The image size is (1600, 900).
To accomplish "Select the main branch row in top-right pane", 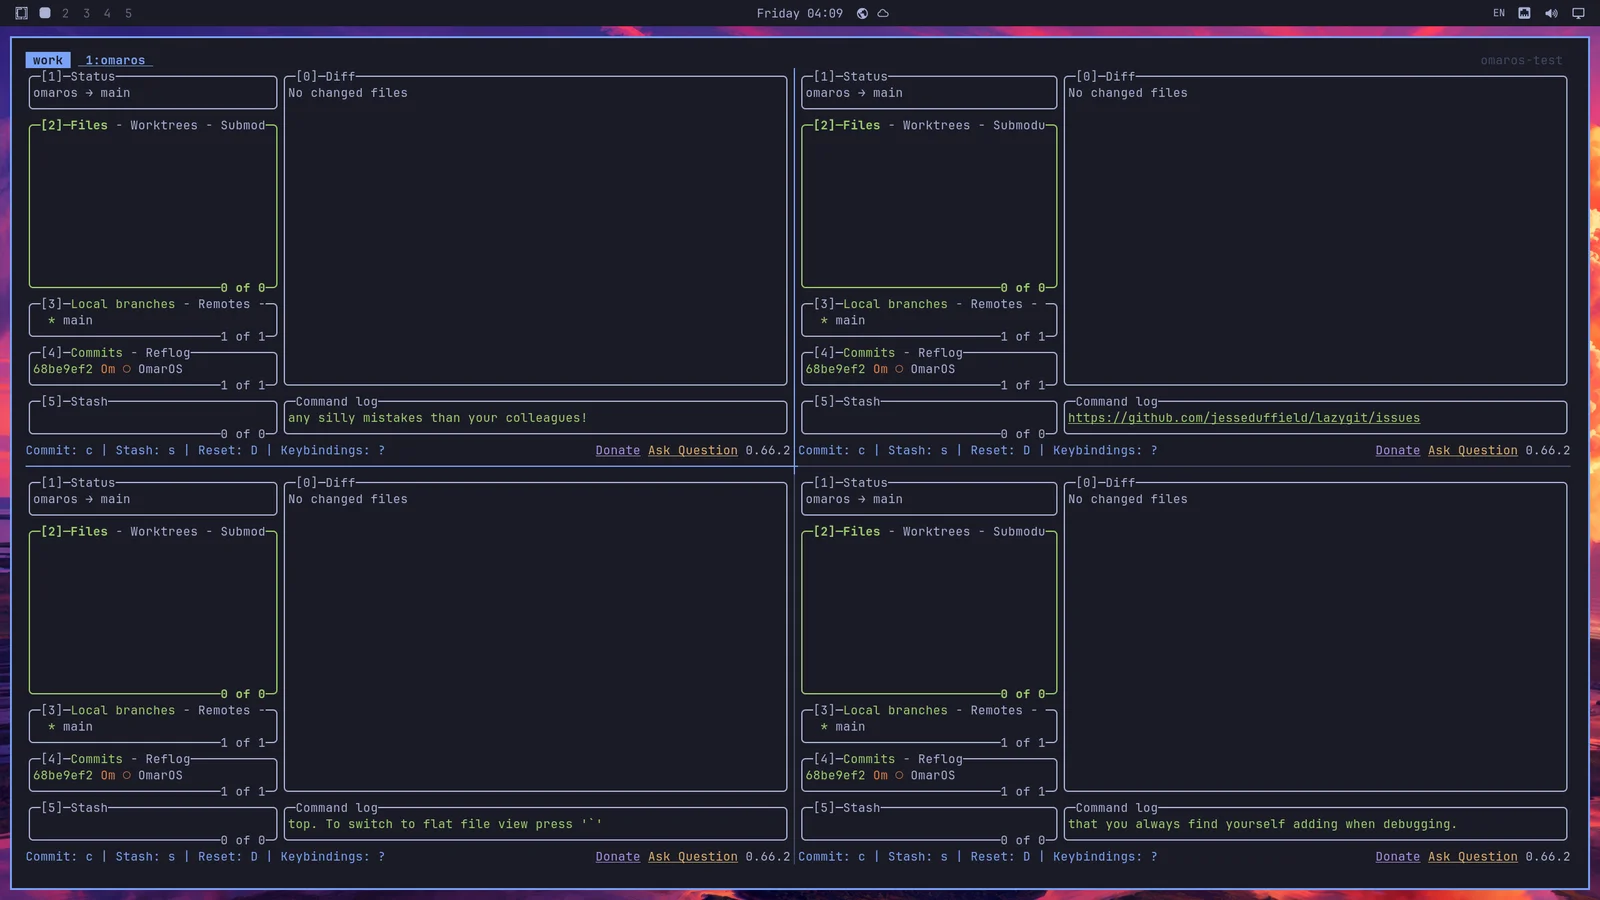I will coord(929,320).
